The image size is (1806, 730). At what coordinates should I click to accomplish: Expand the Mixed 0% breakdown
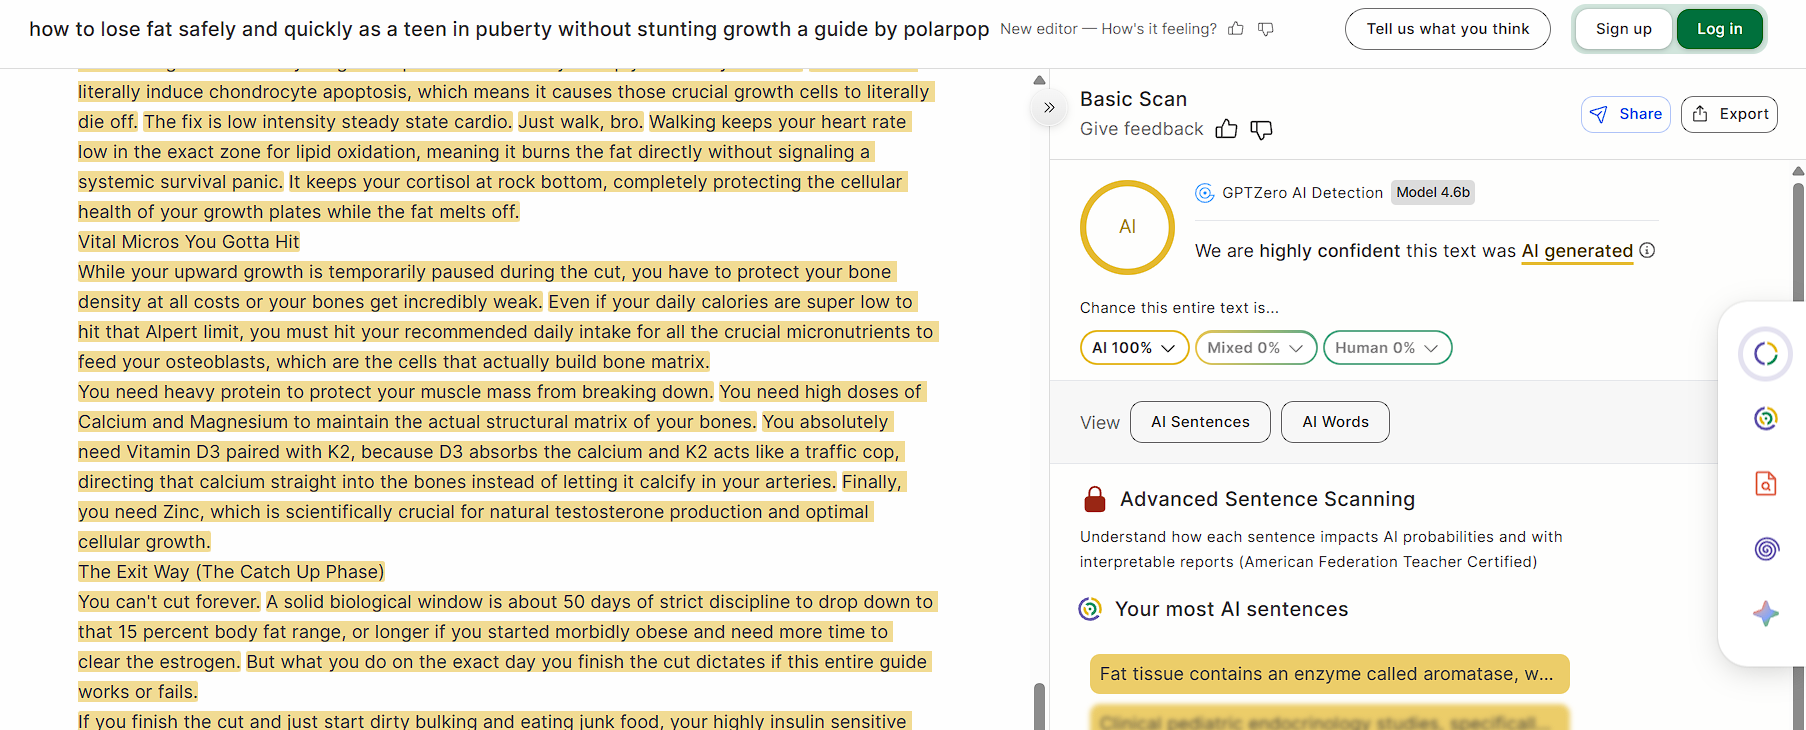coord(1255,348)
